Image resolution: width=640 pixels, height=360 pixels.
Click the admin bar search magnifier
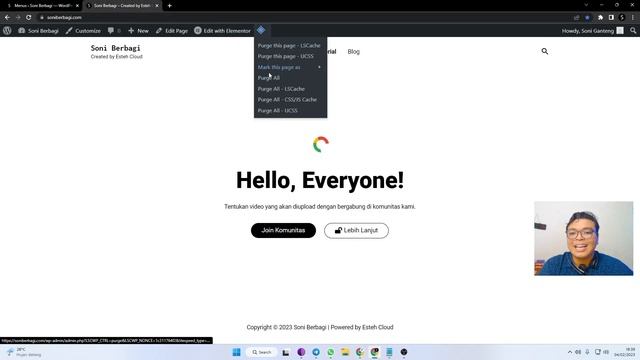point(633,31)
